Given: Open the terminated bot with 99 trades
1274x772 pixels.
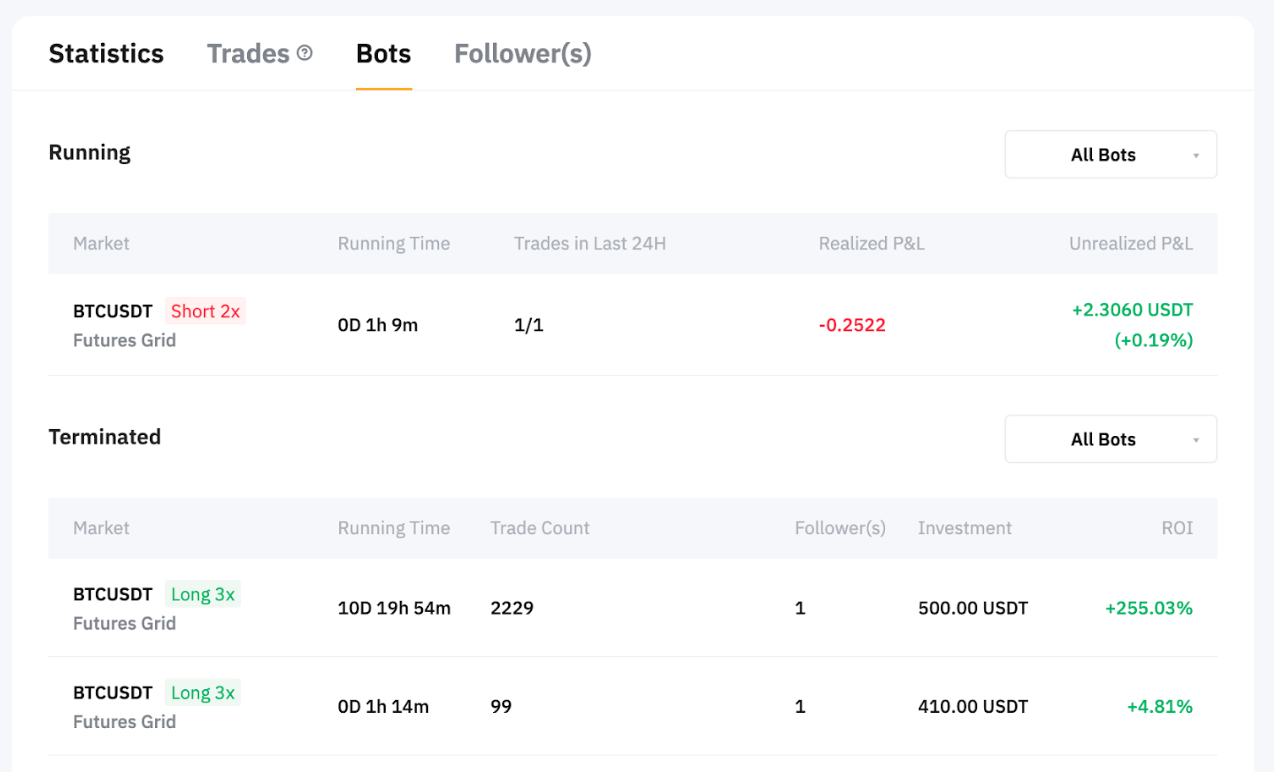Looking at the screenshot, I should point(113,692).
